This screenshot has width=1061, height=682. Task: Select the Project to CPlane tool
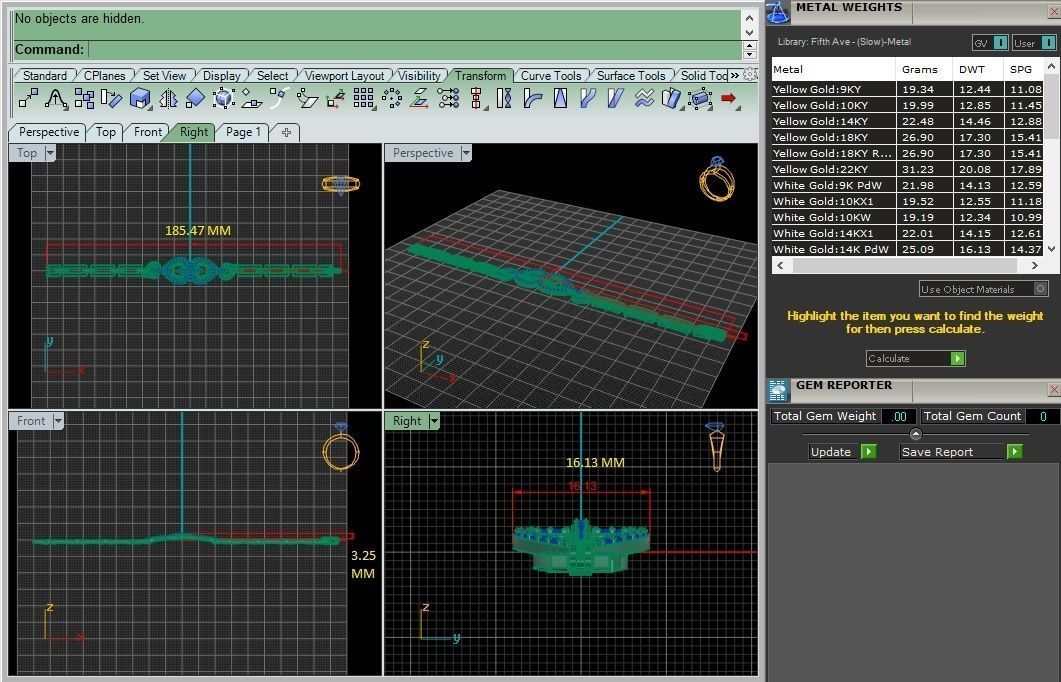pyautogui.click(x=252, y=99)
